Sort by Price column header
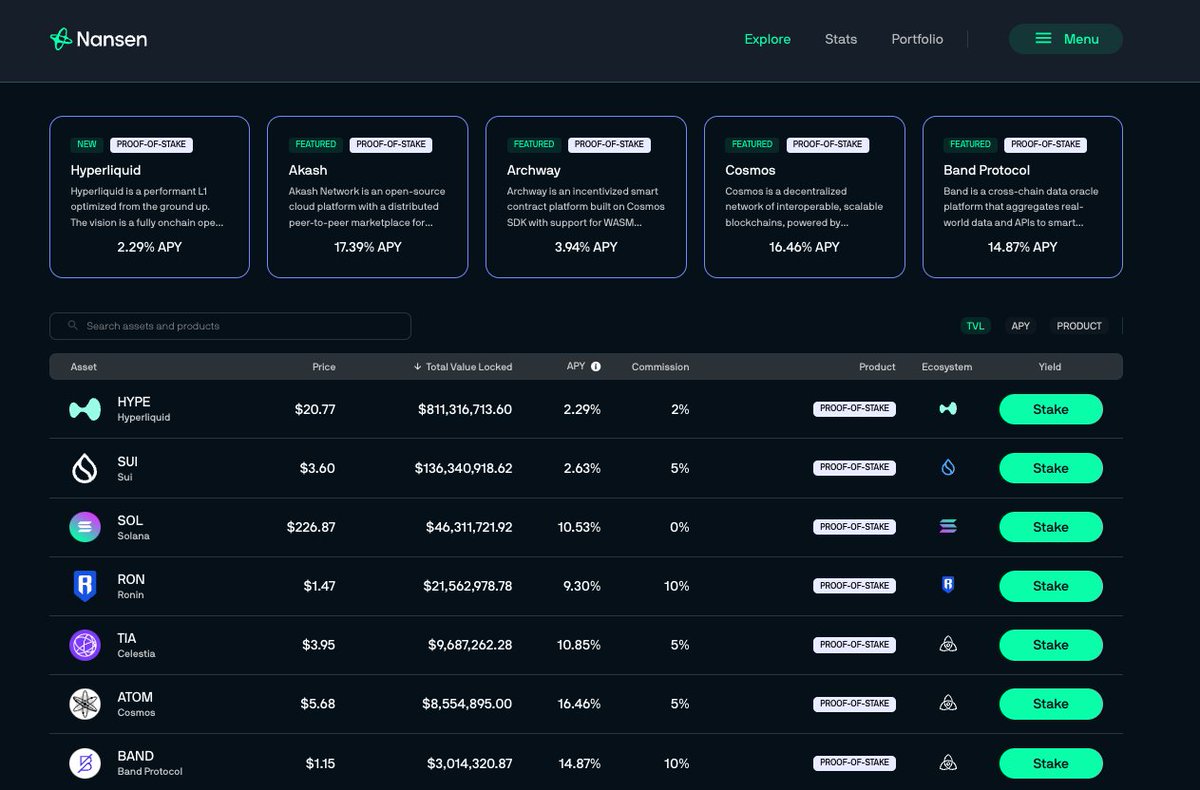1200x790 pixels. tap(324, 367)
